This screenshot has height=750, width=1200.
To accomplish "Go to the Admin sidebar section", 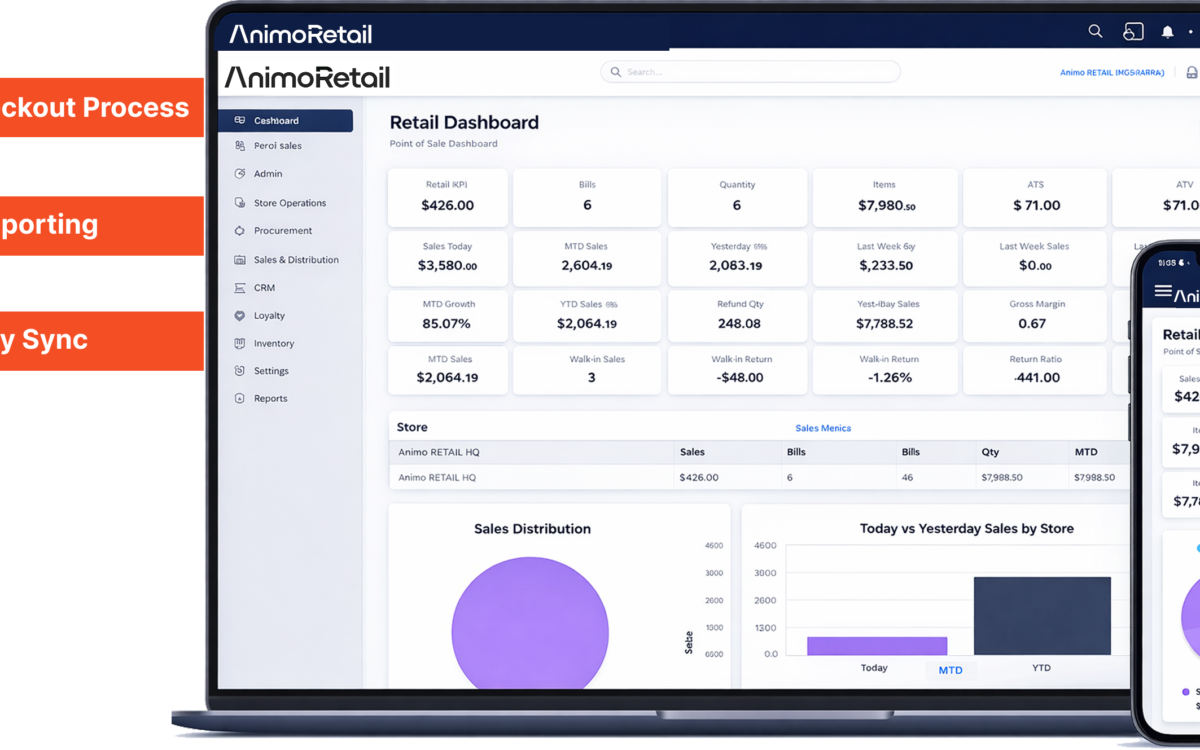I will (267, 174).
